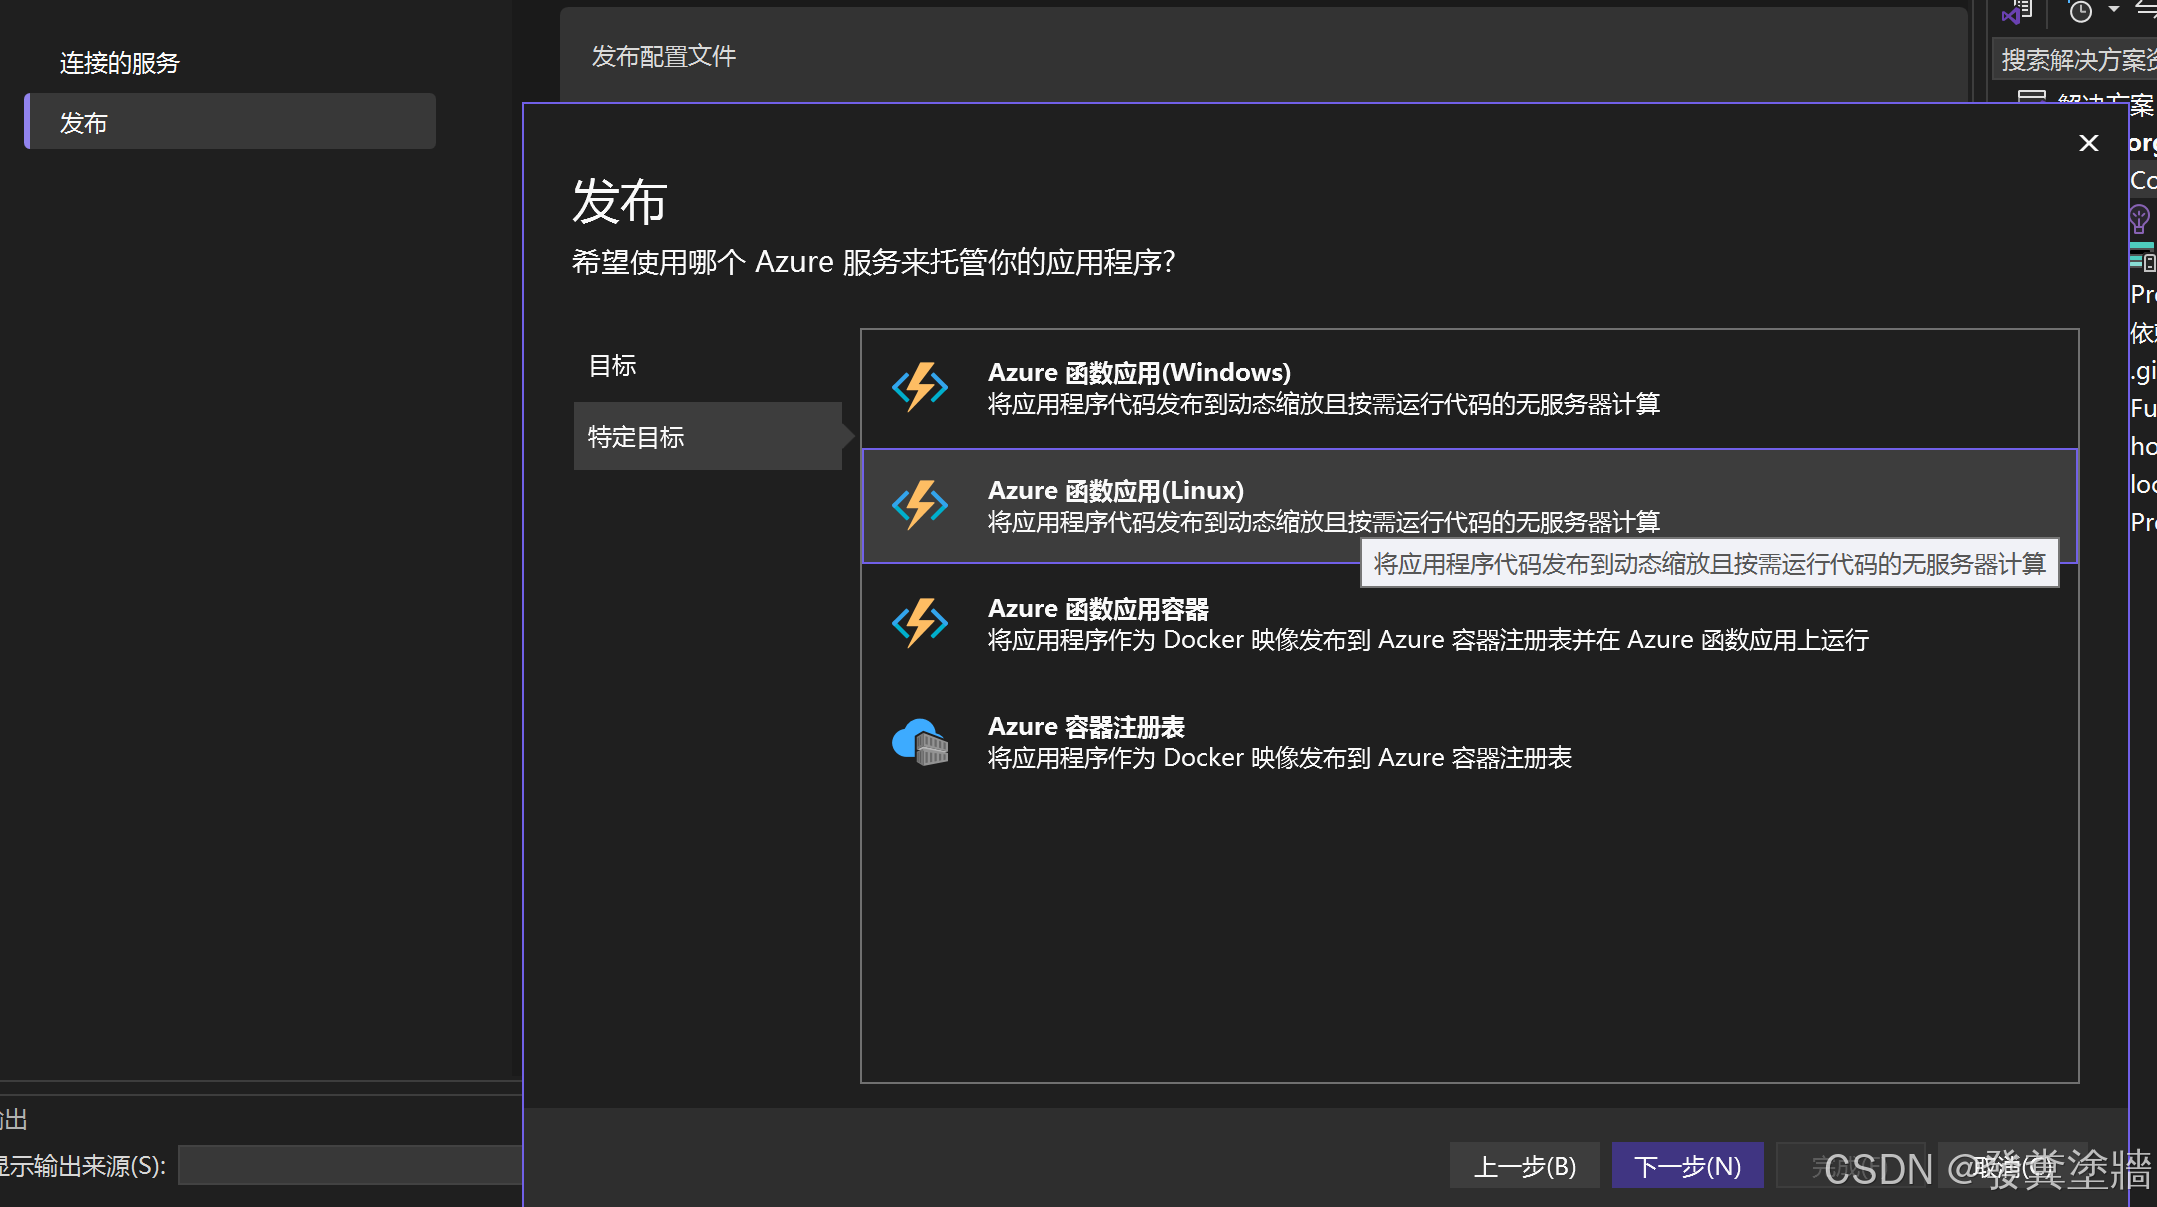
Task: Proceed with 下一步(N) button
Action: 1688,1166
